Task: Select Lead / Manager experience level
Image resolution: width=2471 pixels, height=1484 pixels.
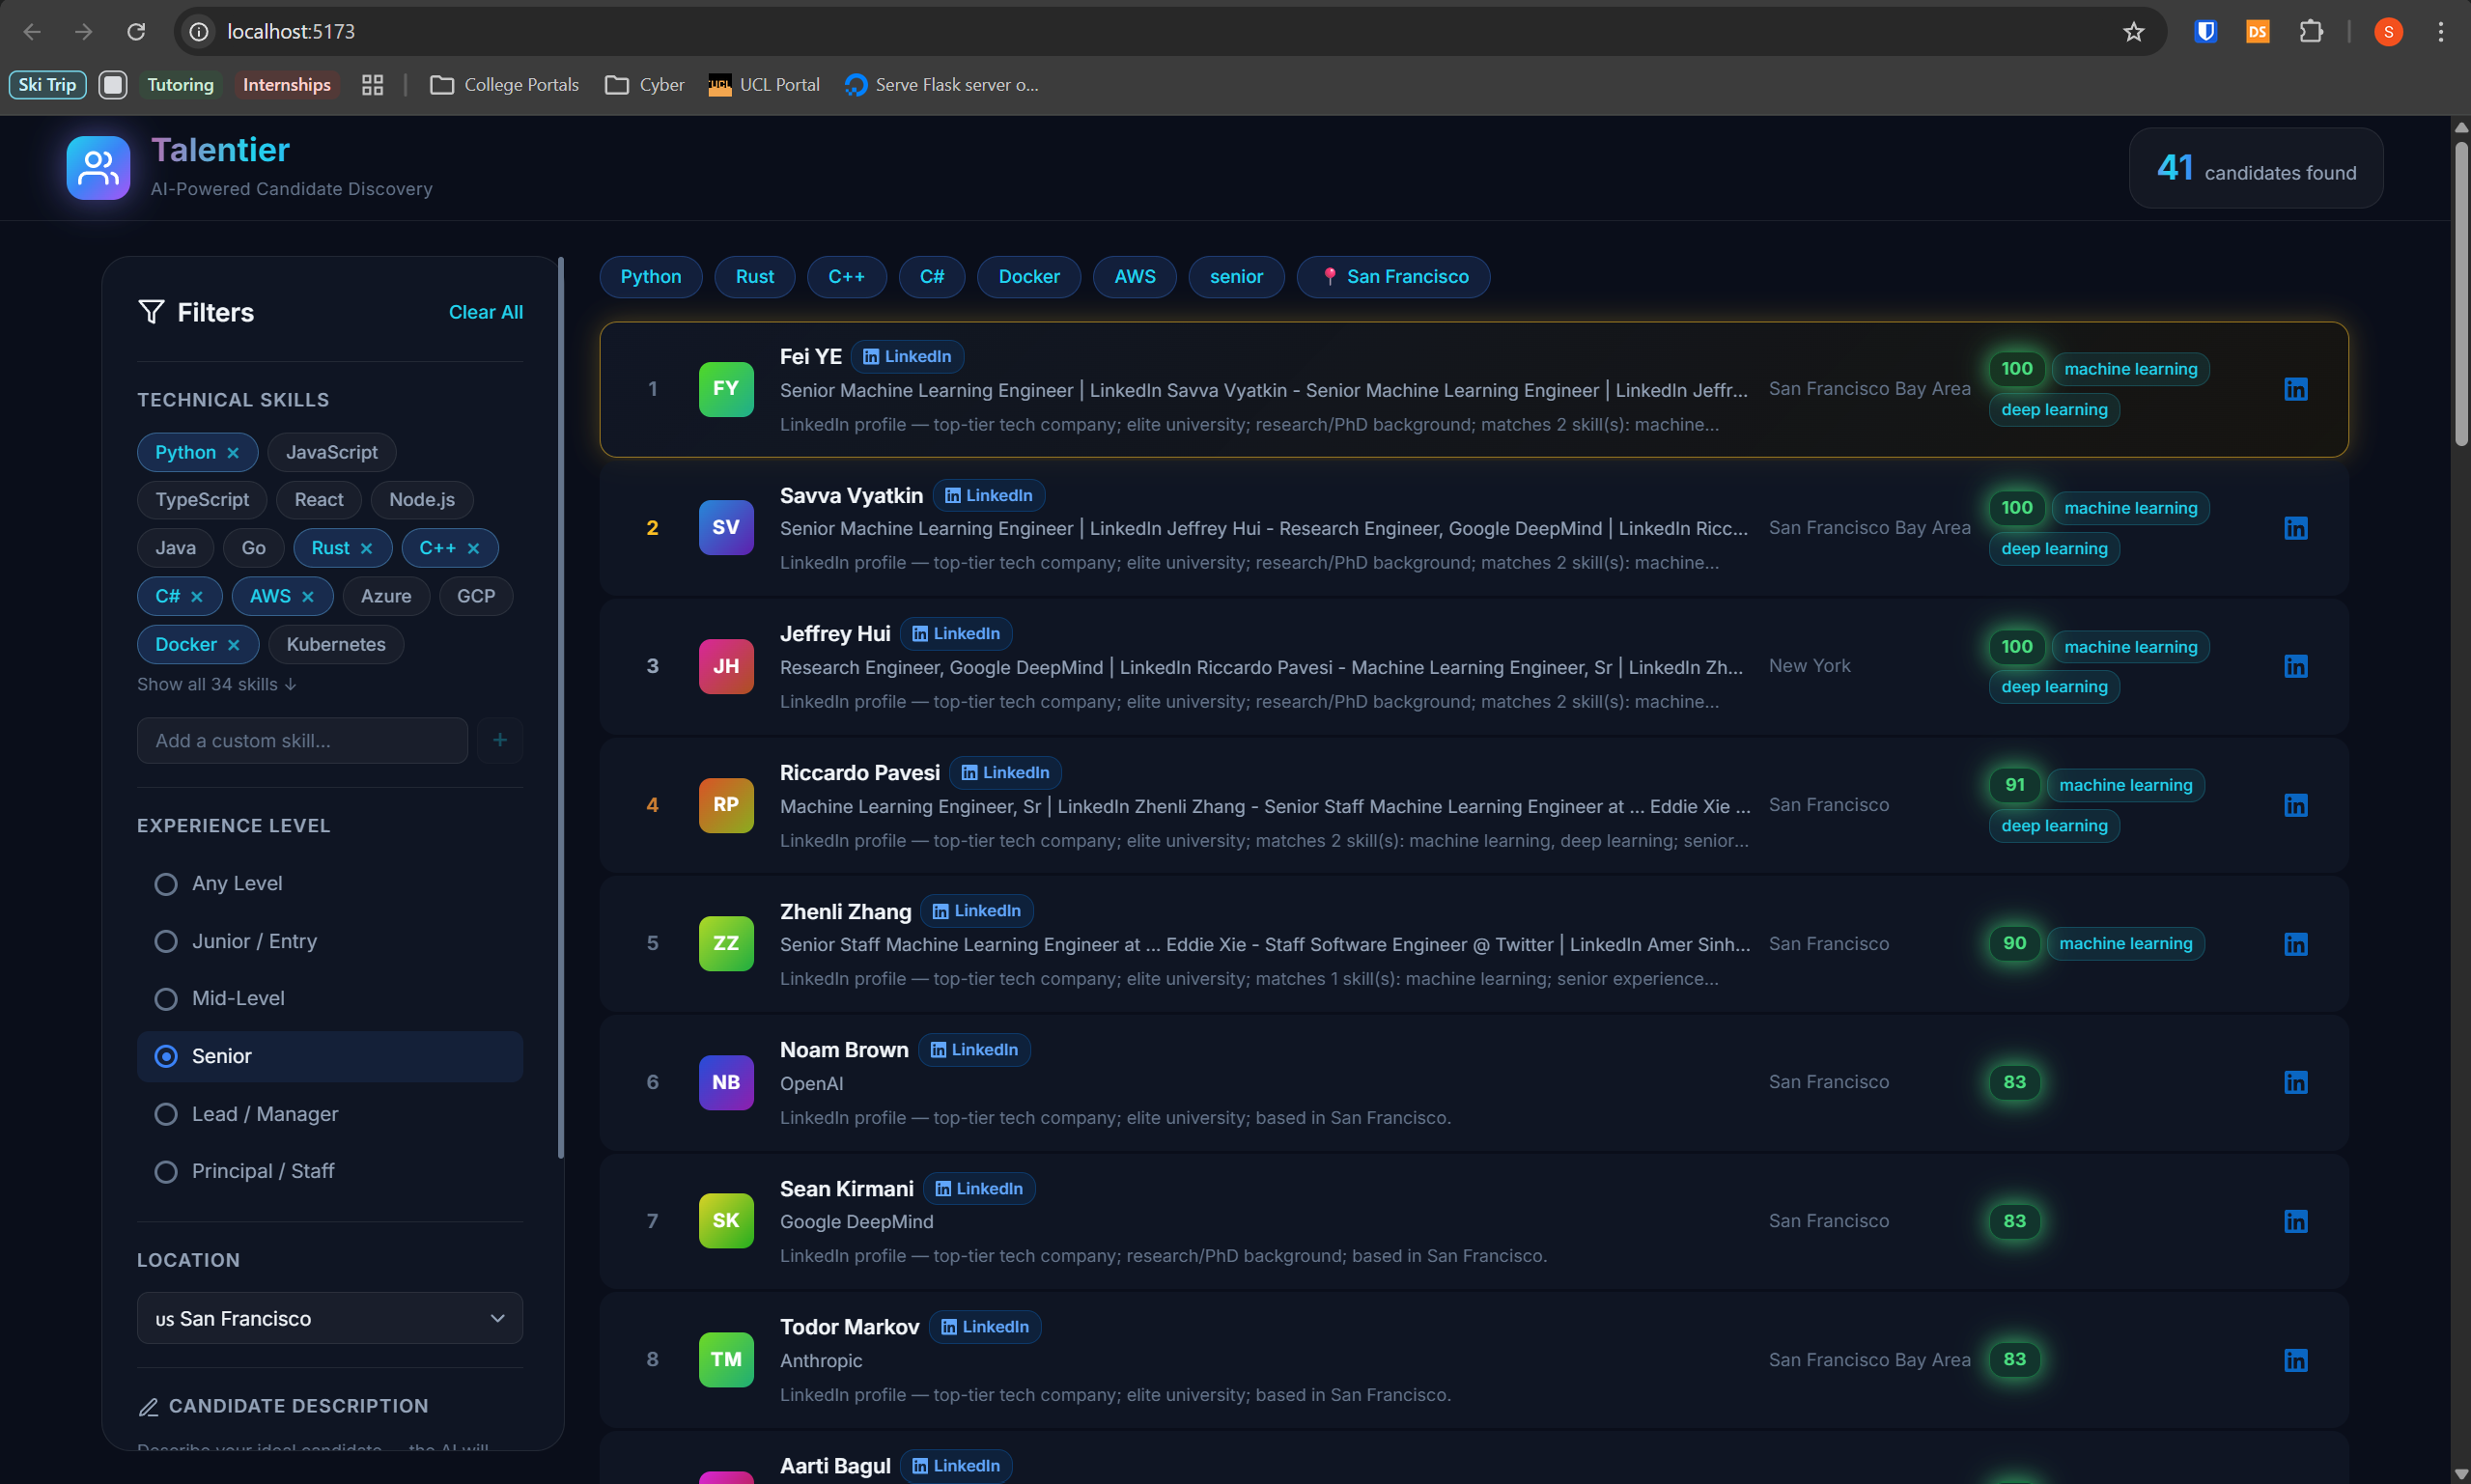Action: pyautogui.click(x=166, y=1114)
